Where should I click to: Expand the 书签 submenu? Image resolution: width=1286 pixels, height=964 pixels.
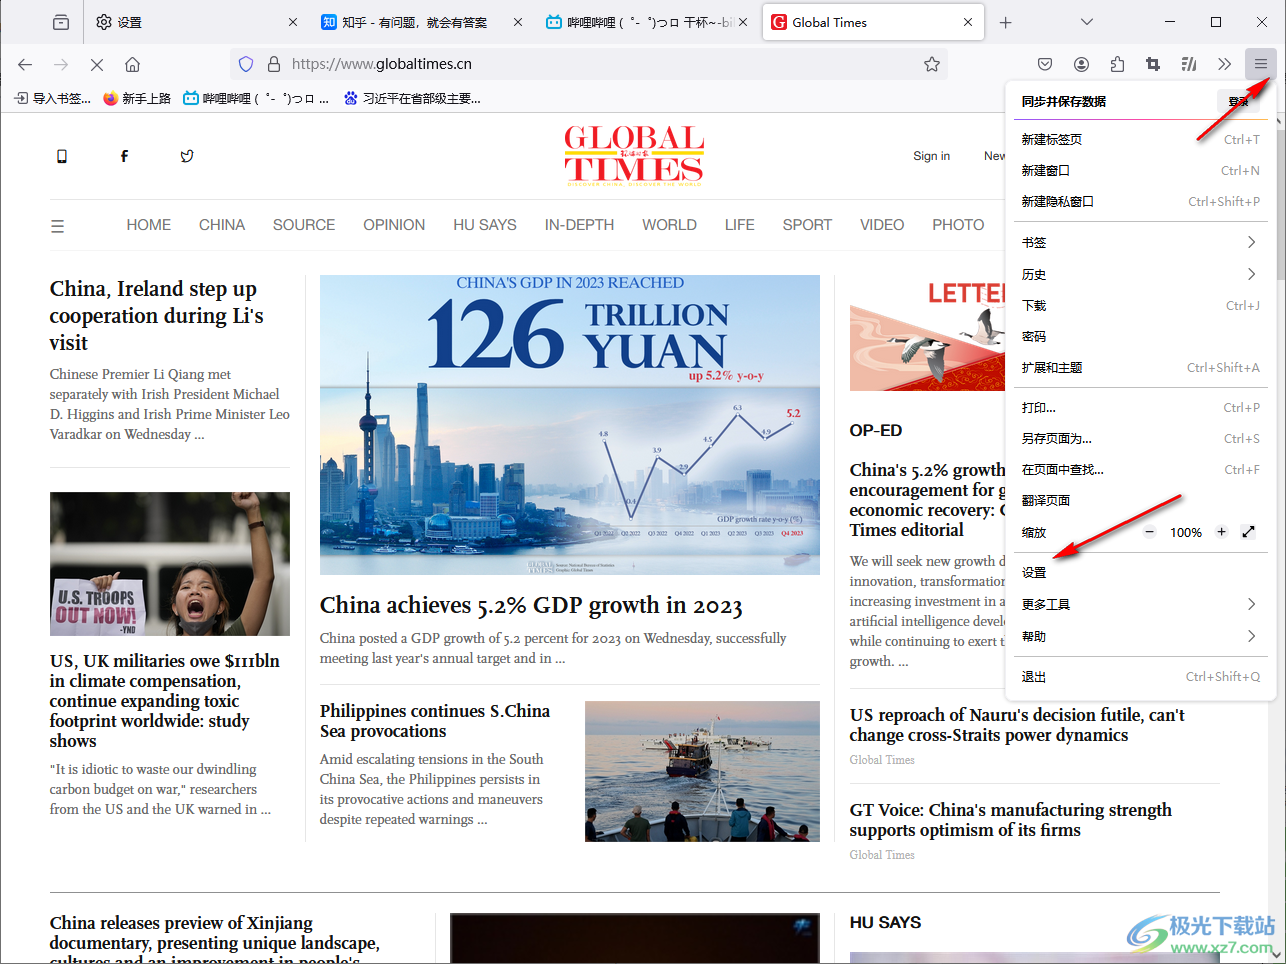click(1139, 243)
